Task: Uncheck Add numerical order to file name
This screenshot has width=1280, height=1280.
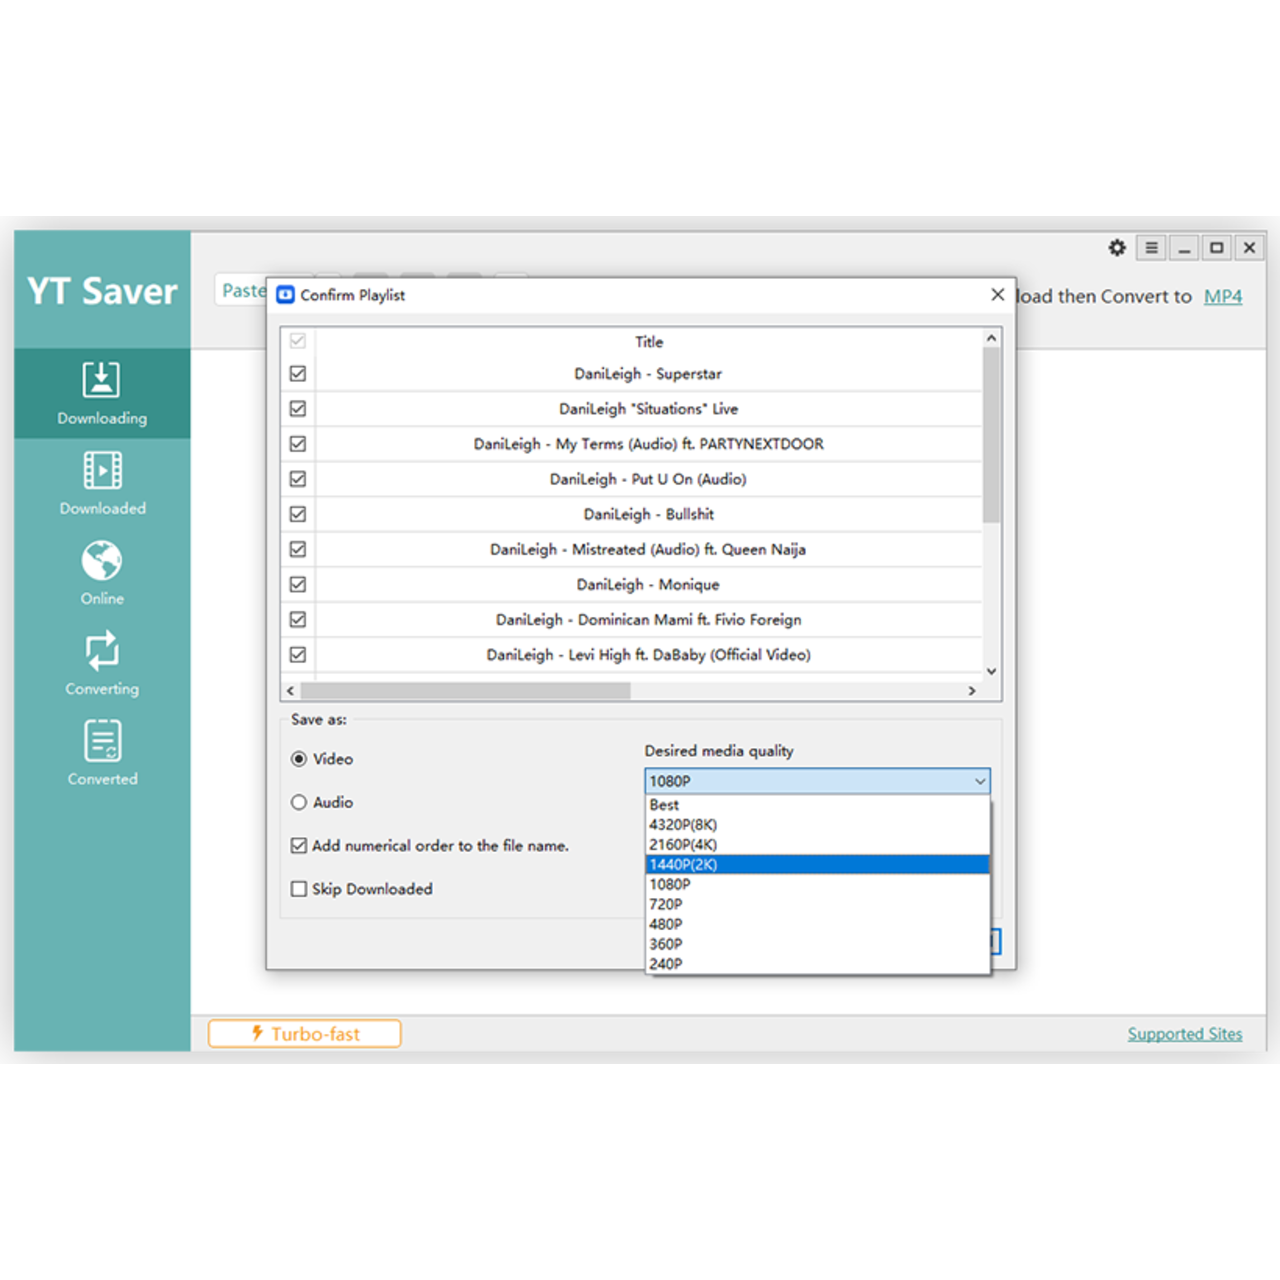Action: [x=299, y=846]
